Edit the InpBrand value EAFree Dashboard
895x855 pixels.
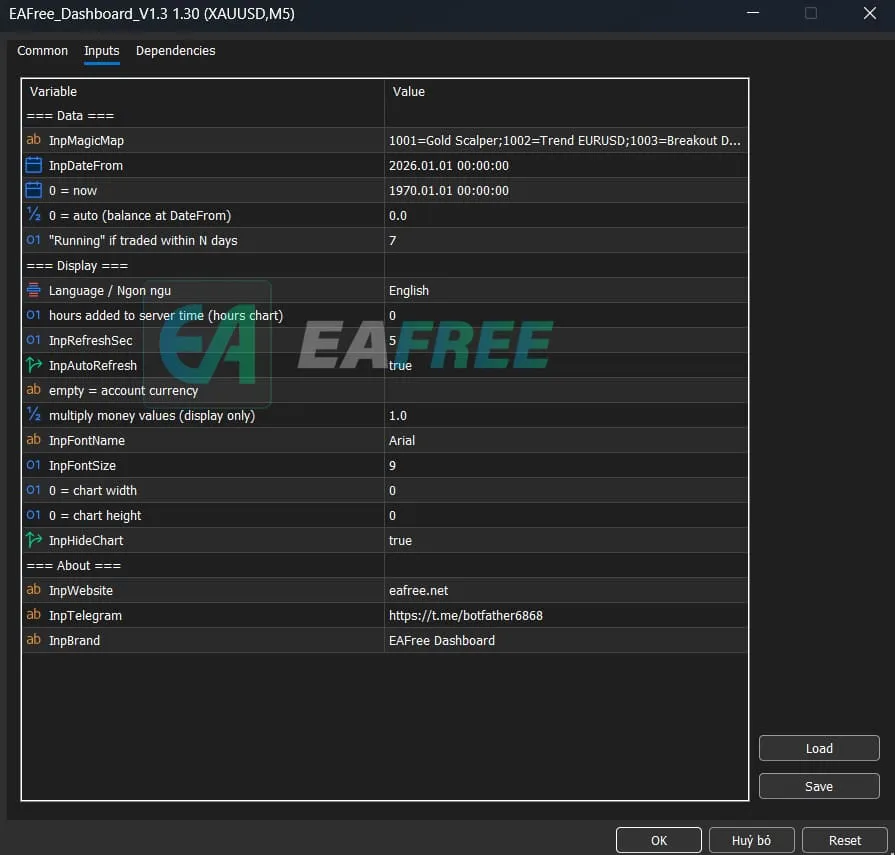coord(566,640)
